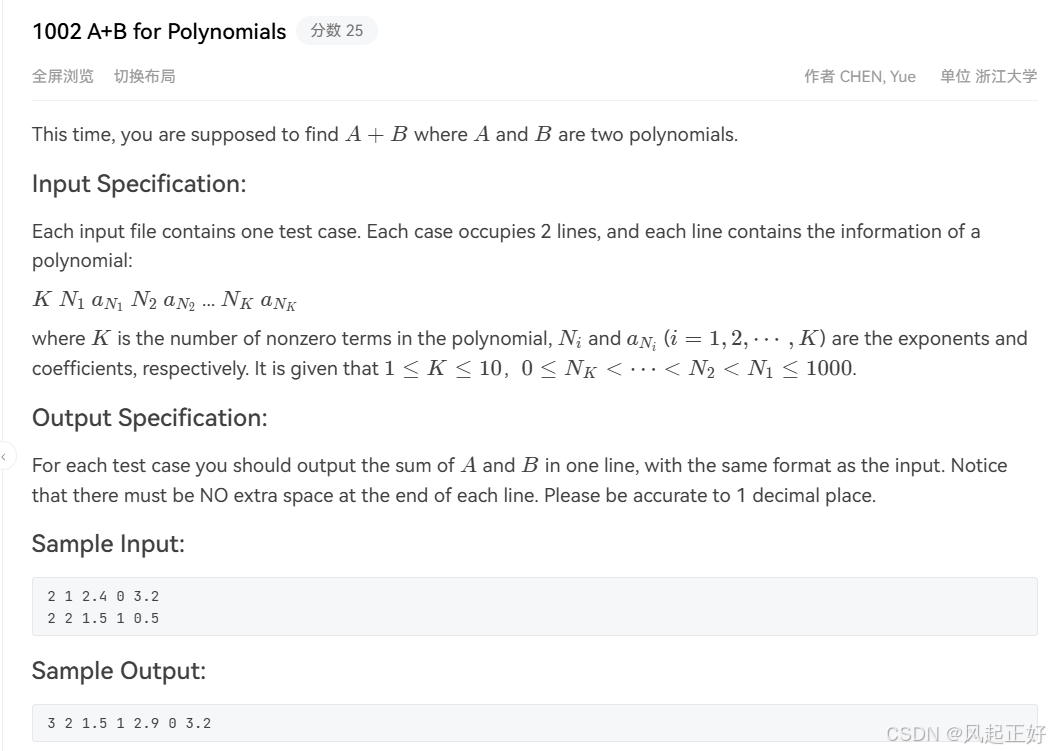Click the Sample Input heading
The image size is (1050, 751).
tap(109, 544)
